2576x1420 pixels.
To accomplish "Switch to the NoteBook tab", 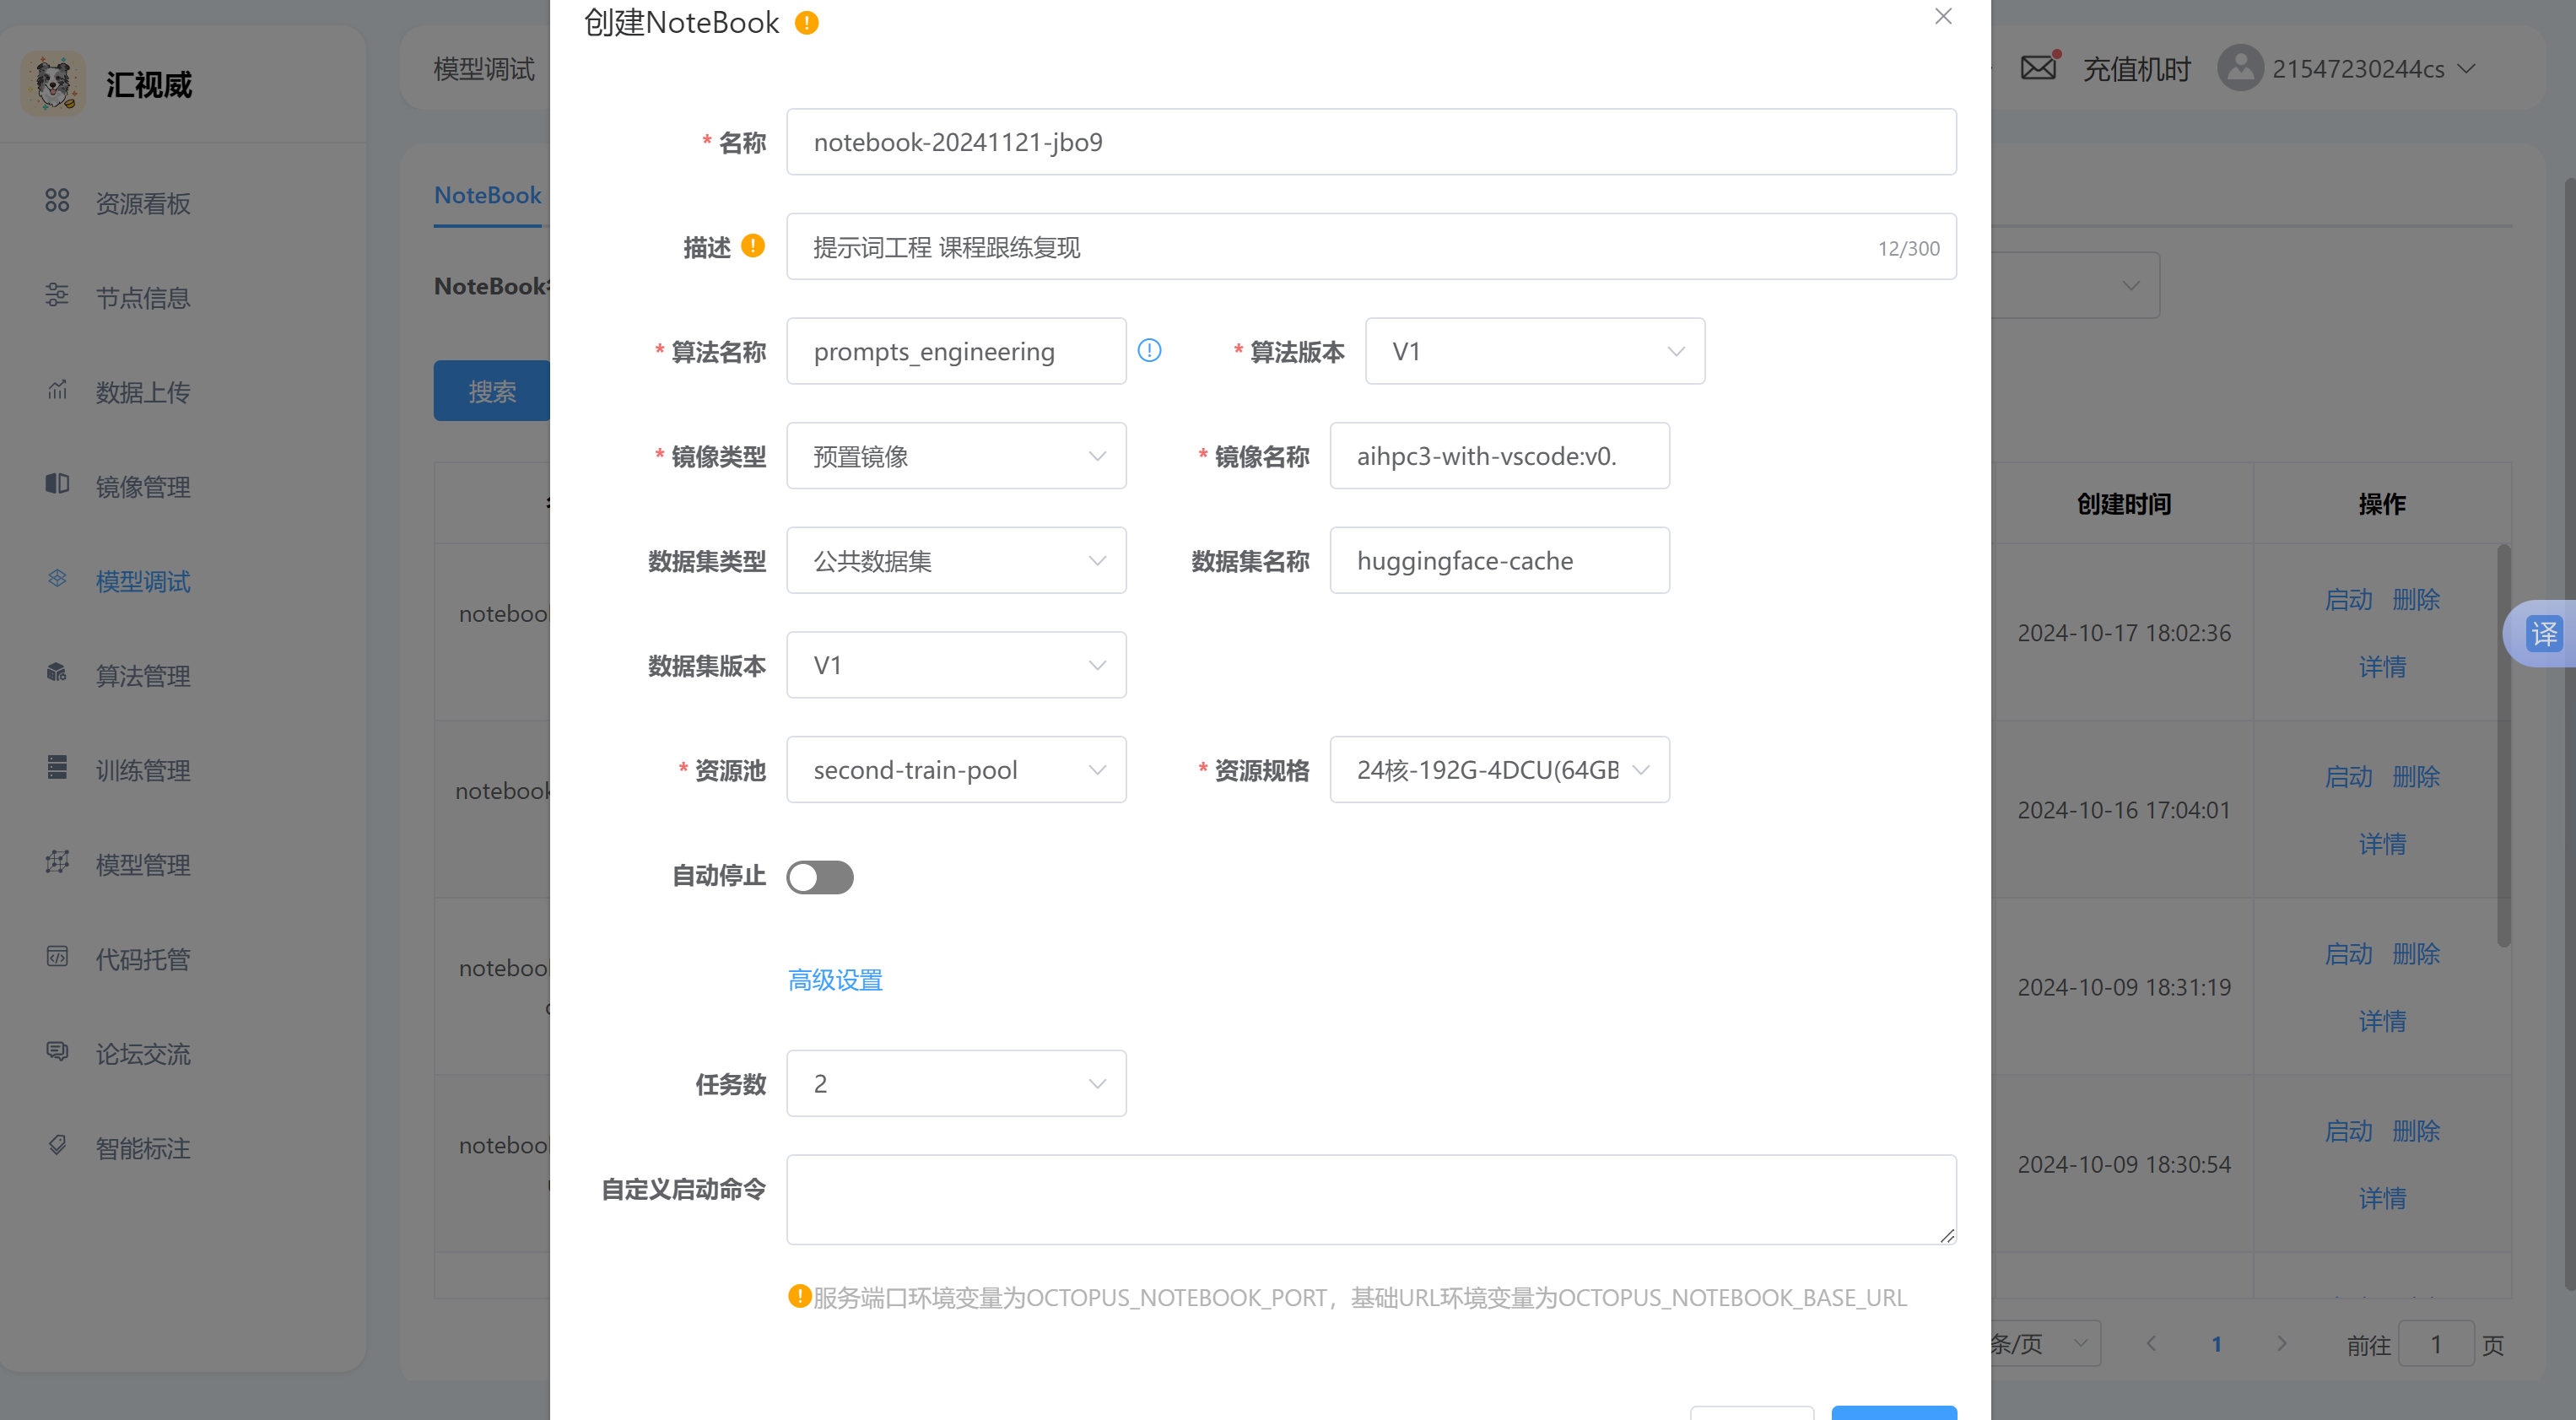I will coord(488,195).
